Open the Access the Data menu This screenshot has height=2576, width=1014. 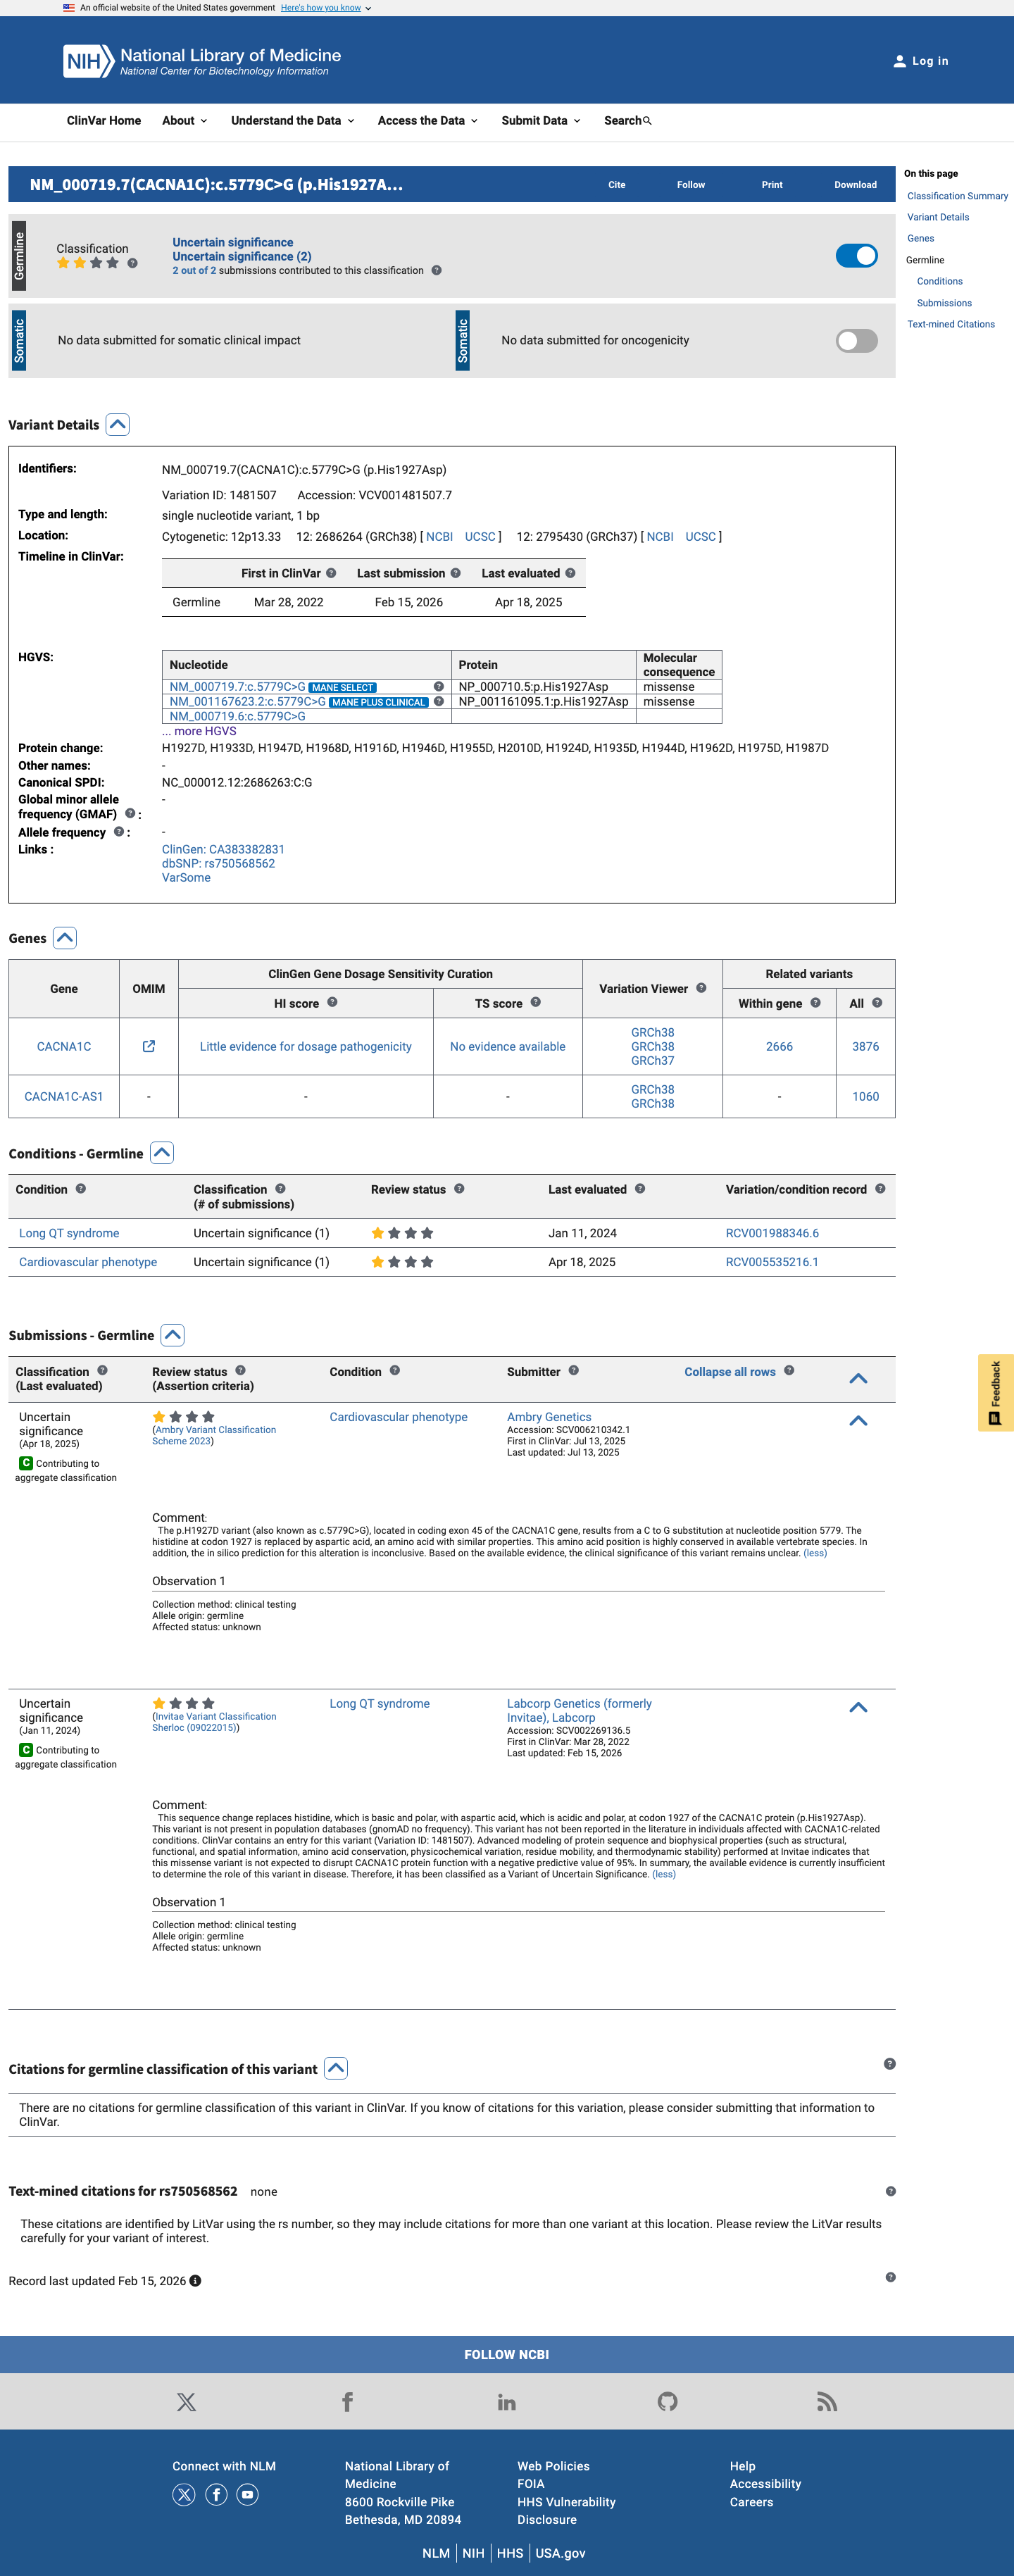[x=428, y=121]
